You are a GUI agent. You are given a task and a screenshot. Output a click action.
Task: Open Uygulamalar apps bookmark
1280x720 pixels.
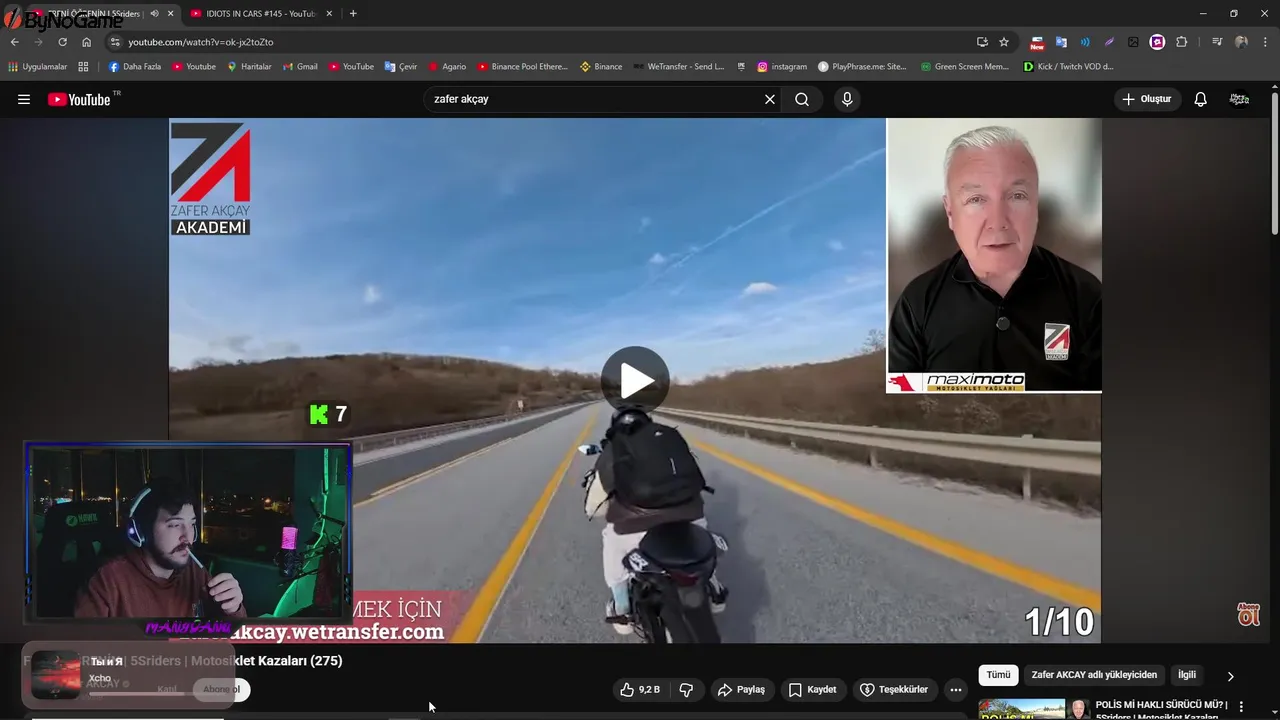point(38,67)
